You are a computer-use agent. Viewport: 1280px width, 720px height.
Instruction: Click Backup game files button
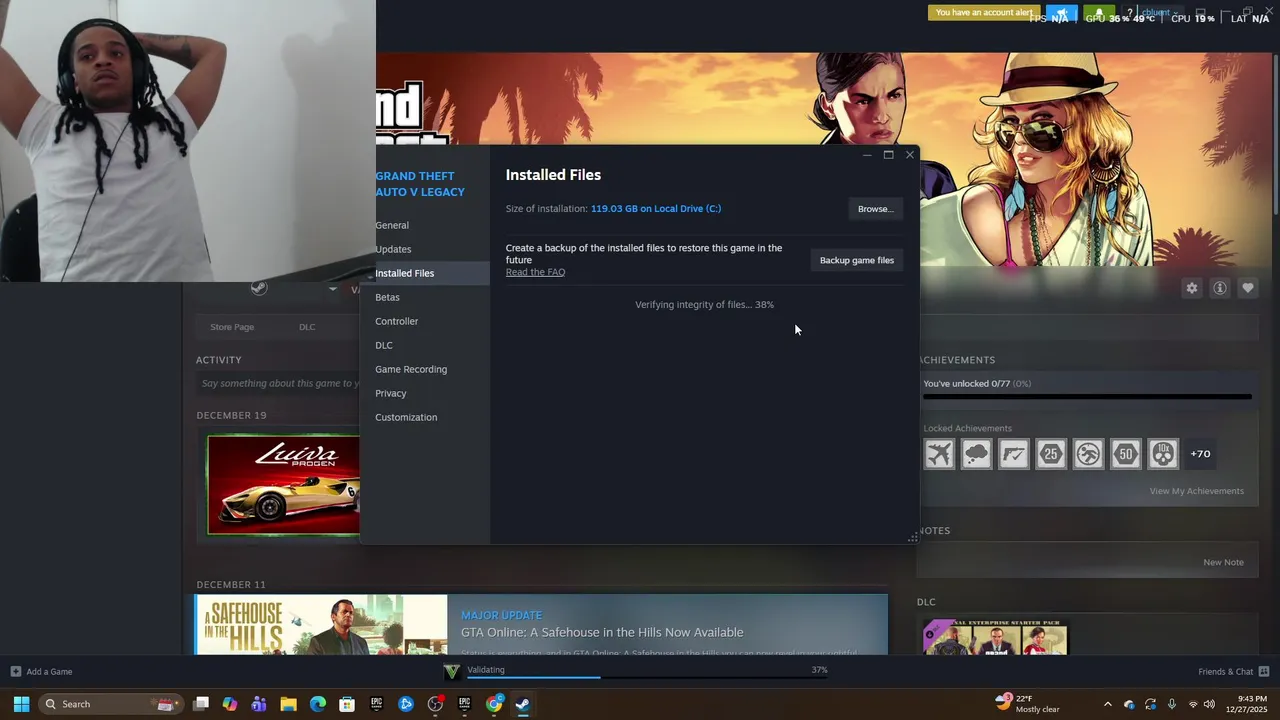click(857, 260)
